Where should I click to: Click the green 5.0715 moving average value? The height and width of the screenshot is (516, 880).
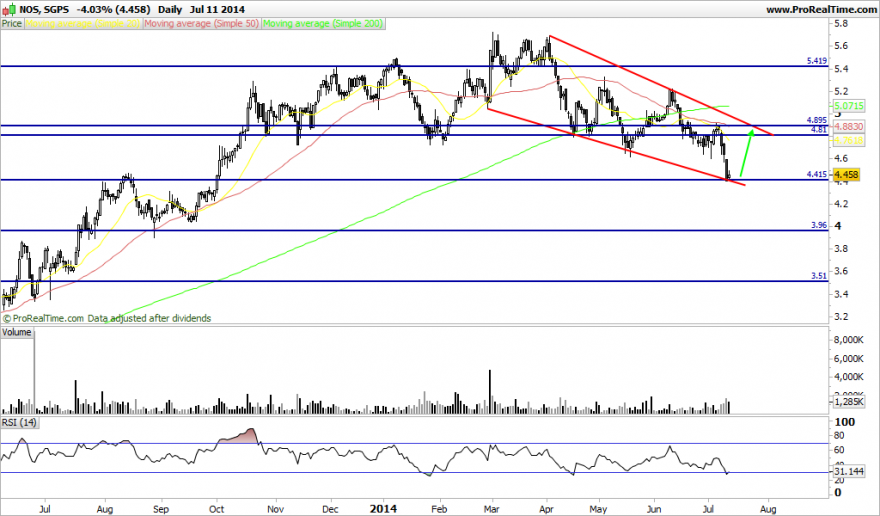(x=849, y=106)
